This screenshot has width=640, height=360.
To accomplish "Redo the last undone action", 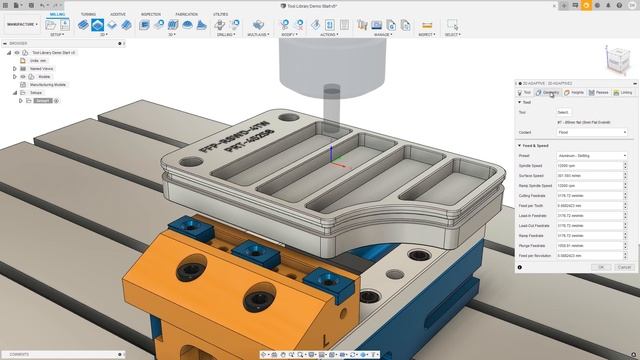I will 56,6.
